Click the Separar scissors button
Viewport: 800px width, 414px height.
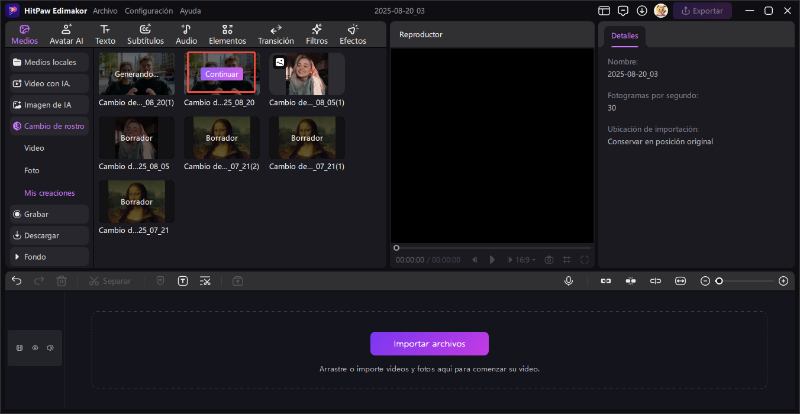click(110, 281)
